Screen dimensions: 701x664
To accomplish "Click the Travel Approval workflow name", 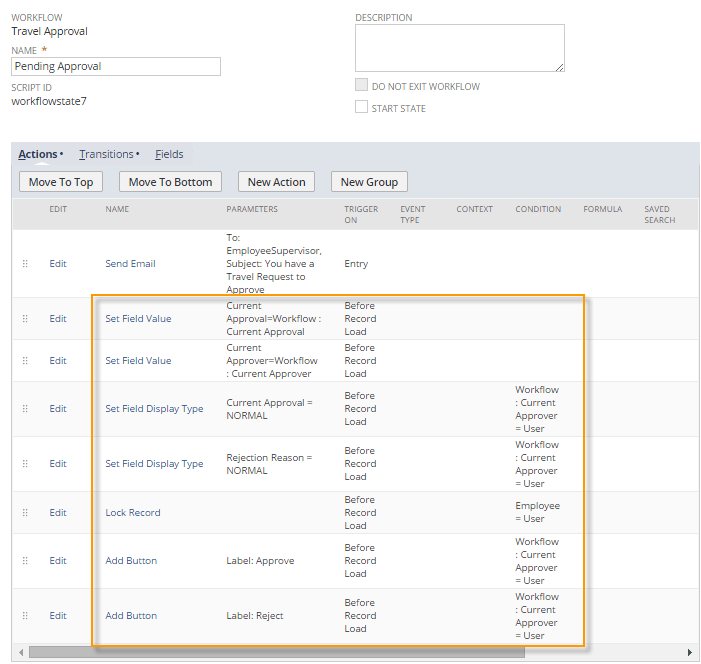I will click(x=49, y=31).
